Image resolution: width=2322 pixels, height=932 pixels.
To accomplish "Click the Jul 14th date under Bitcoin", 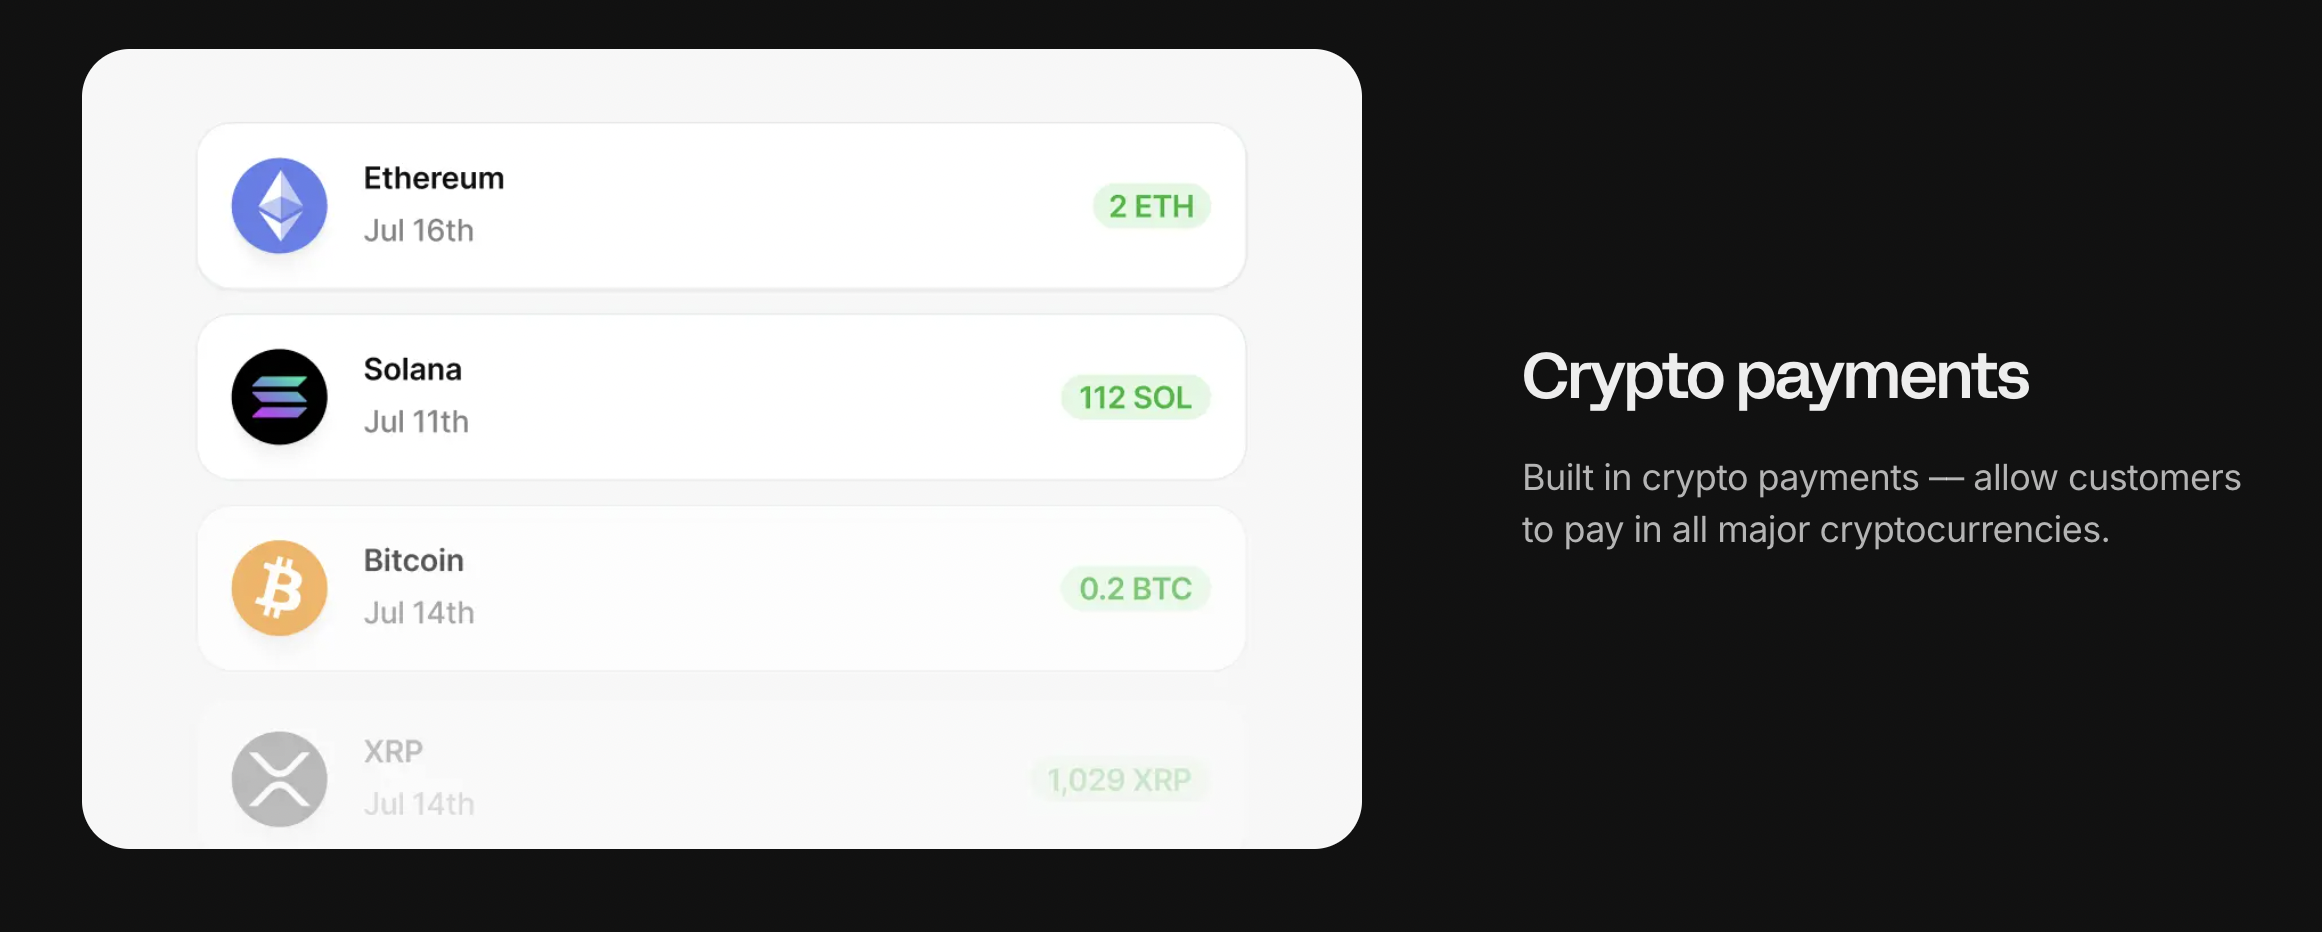I will [418, 612].
